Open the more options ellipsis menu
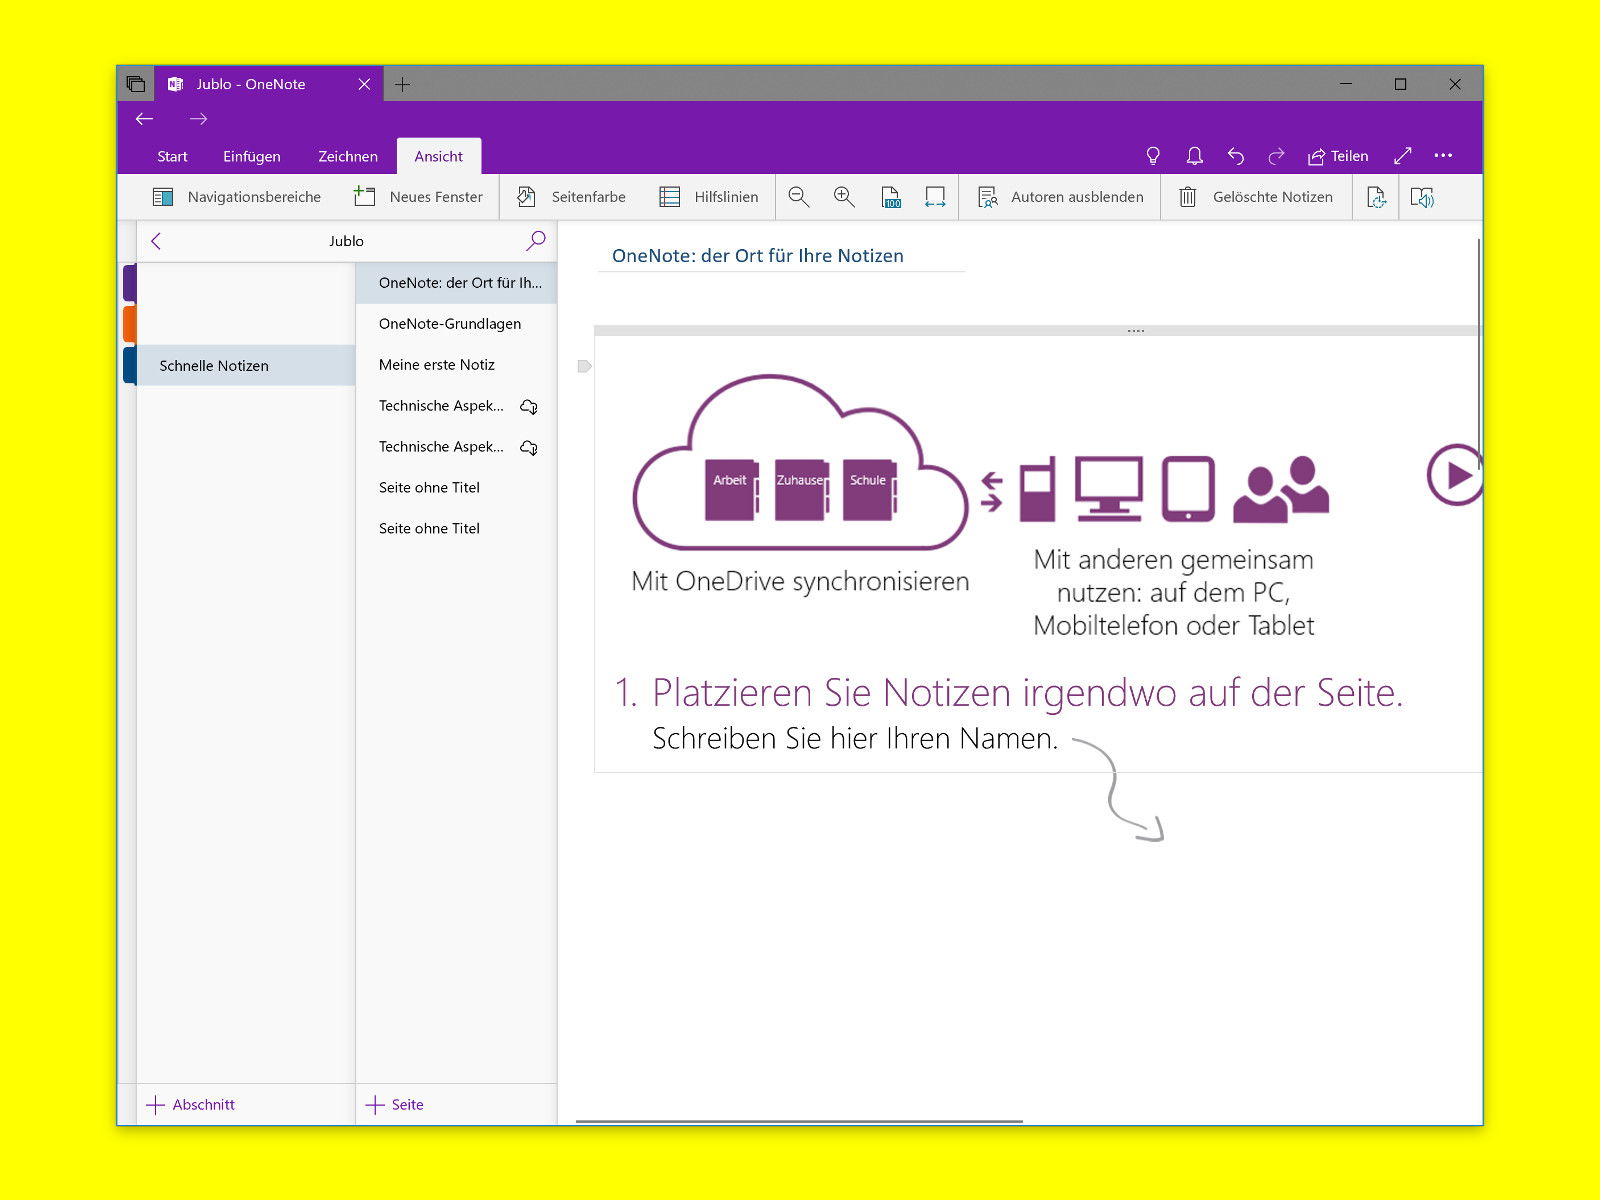 [1443, 155]
